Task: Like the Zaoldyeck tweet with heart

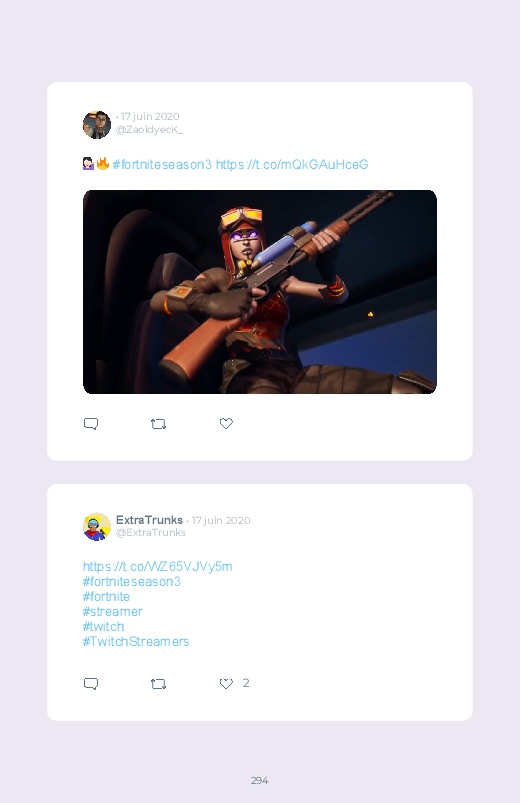Action: pos(226,424)
